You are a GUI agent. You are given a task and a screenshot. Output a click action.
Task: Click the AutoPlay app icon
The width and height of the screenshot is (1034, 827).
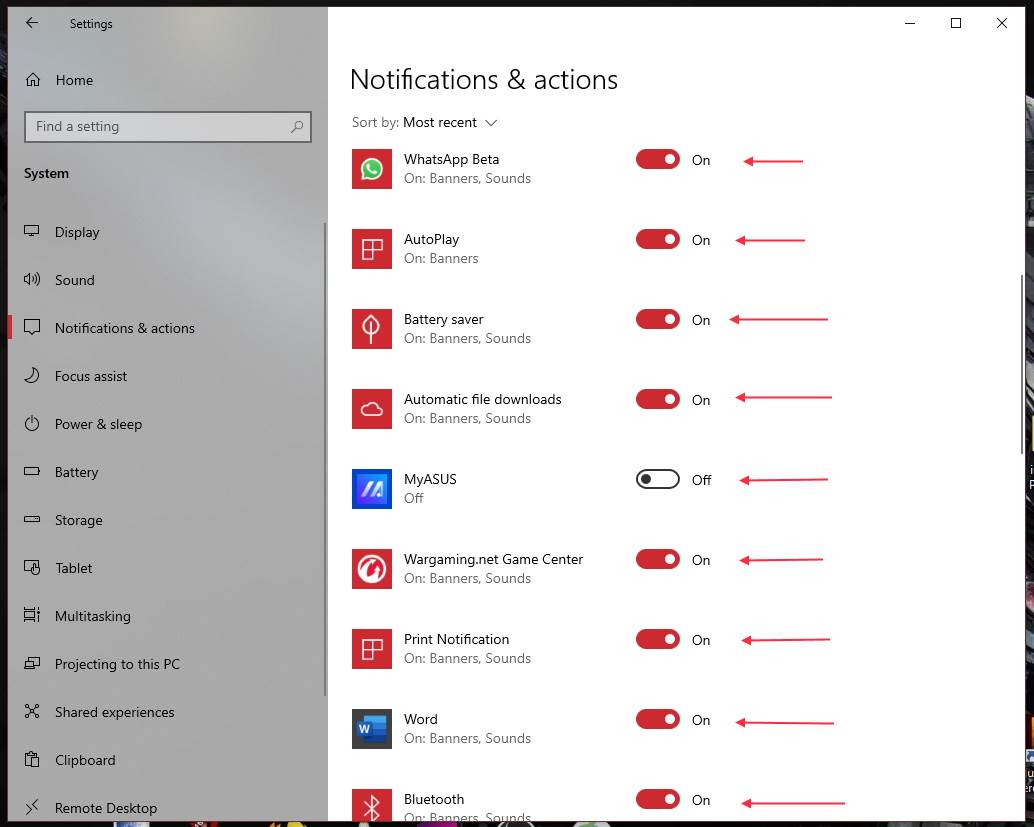(x=371, y=249)
